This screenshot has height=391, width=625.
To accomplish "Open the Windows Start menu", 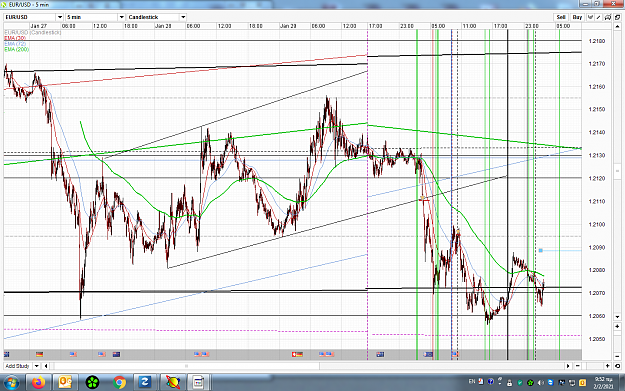I will (x=11, y=383).
